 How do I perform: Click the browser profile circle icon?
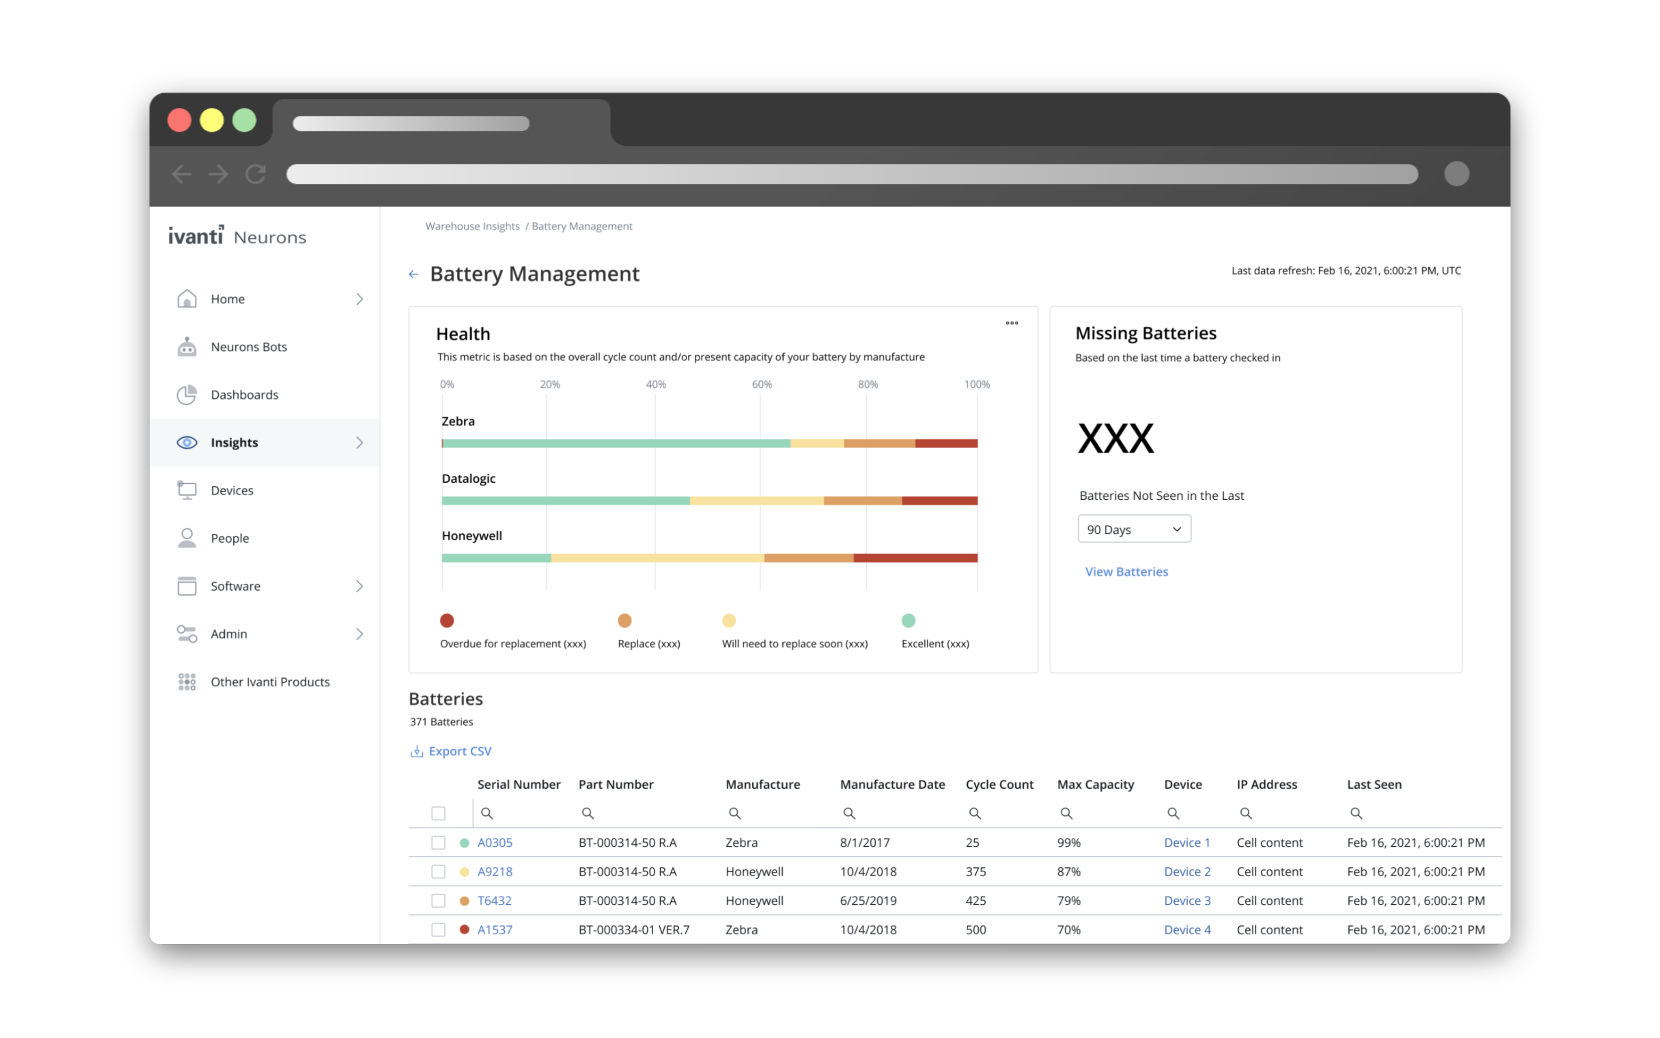point(1457,174)
